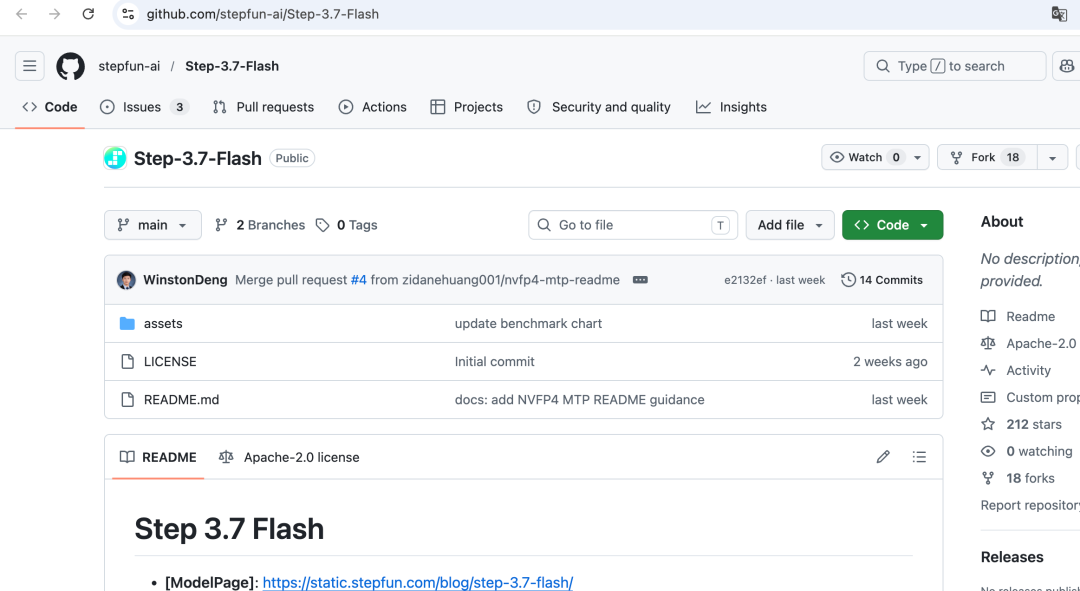The width and height of the screenshot is (1080, 591).
Task: Open the 14 Commits history
Action: (x=882, y=280)
